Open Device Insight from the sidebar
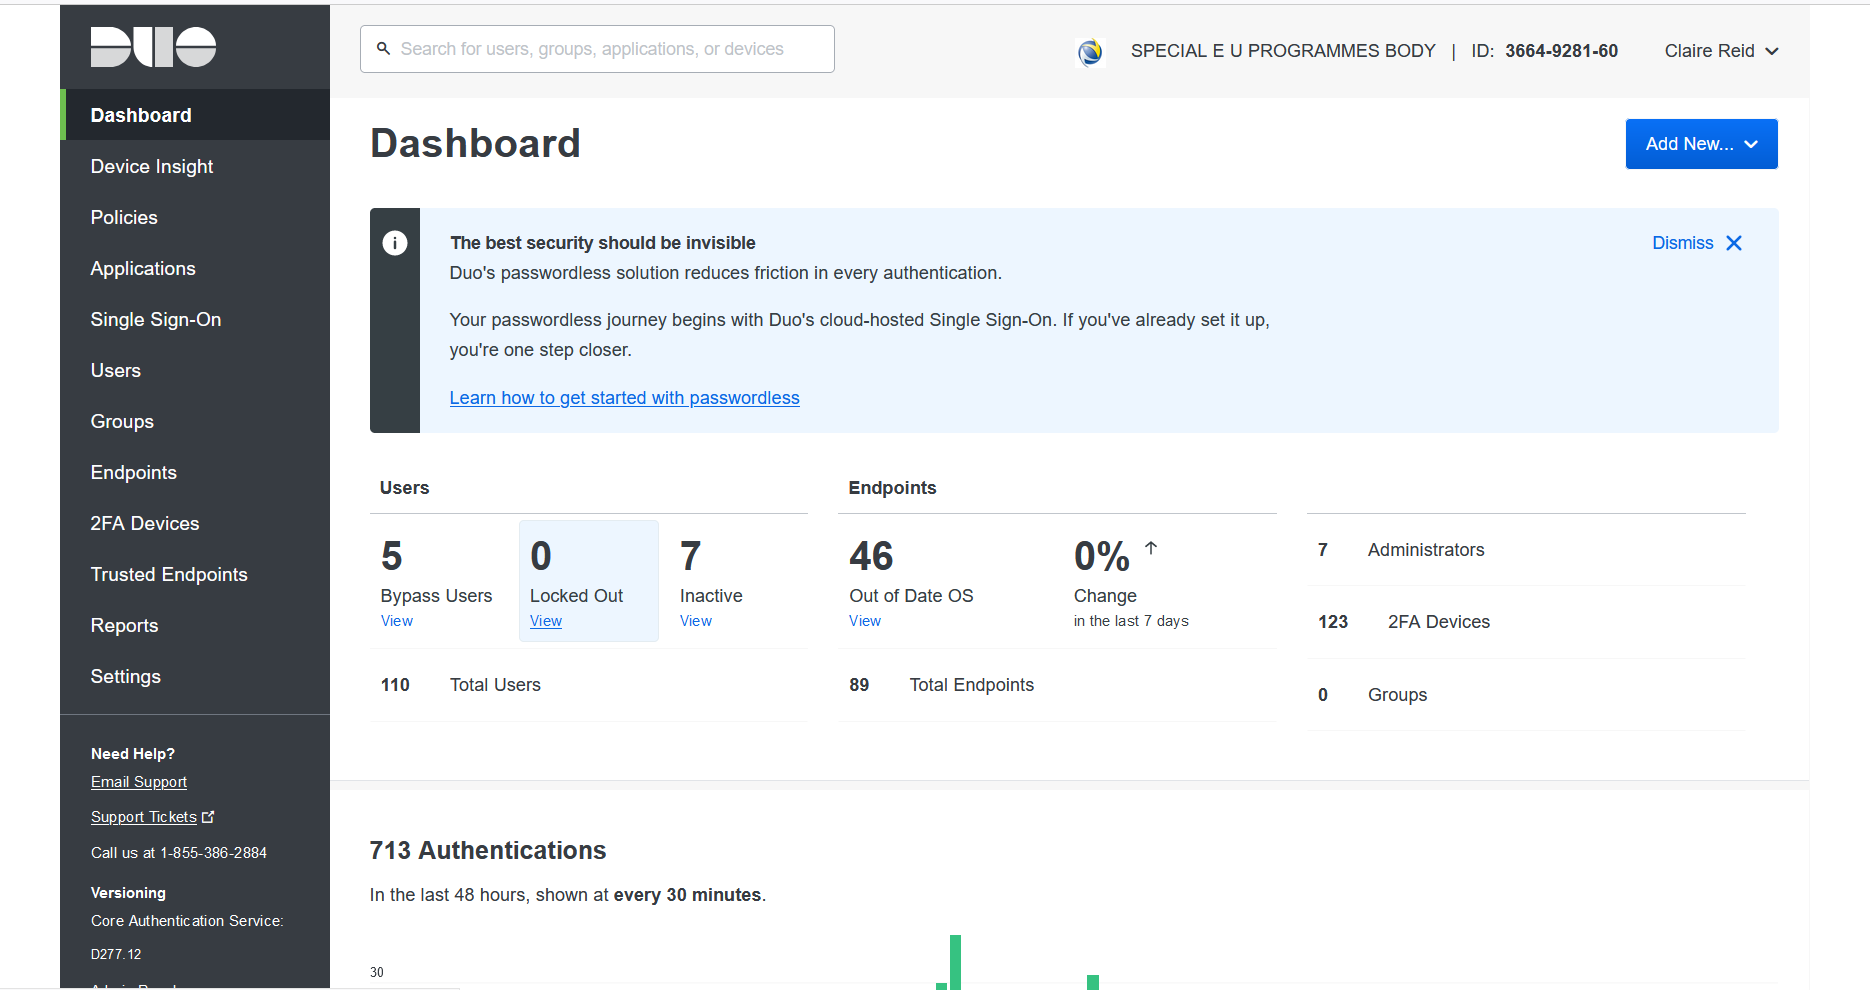Image resolution: width=1870 pixels, height=990 pixels. (195, 166)
